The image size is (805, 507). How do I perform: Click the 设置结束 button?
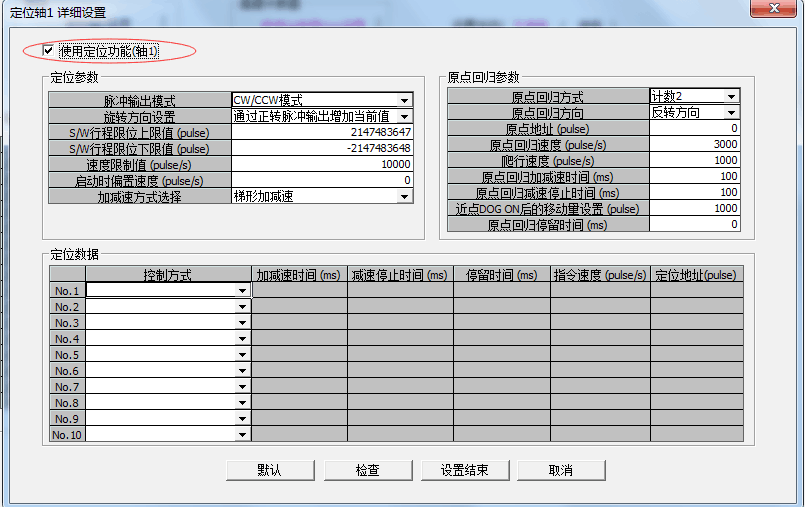pyautogui.click(x=464, y=470)
